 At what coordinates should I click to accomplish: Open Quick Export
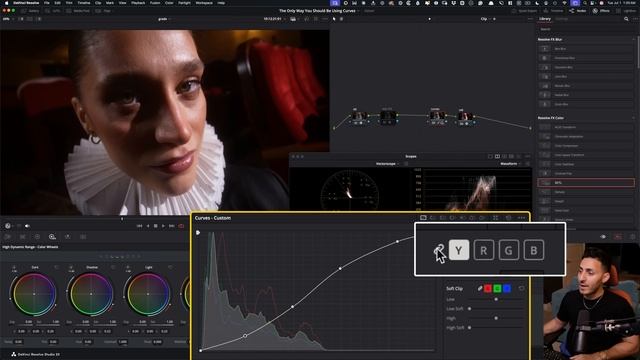[524, 11]
